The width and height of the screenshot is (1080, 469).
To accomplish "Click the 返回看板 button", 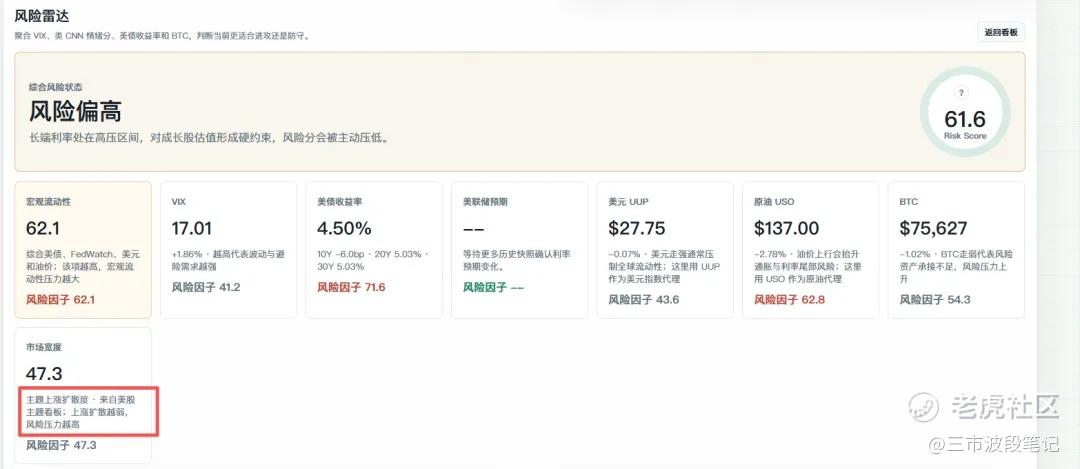I will [x=1001, y=32].
